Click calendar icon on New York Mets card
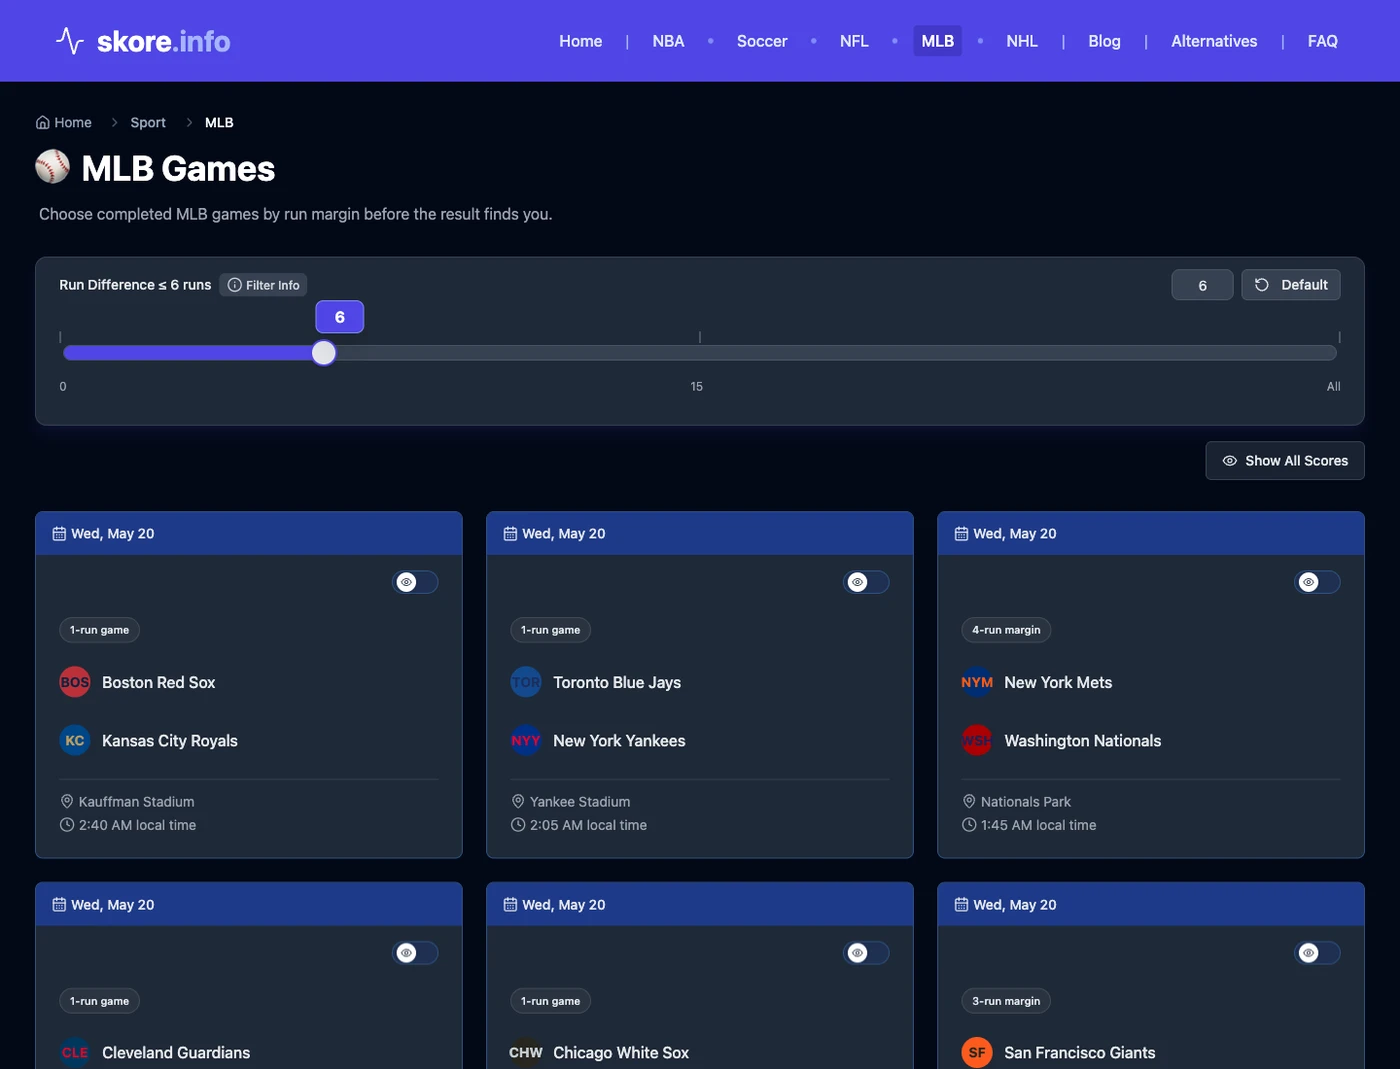Screen dimensions: 1400x1069 click(x=961, y=534)
